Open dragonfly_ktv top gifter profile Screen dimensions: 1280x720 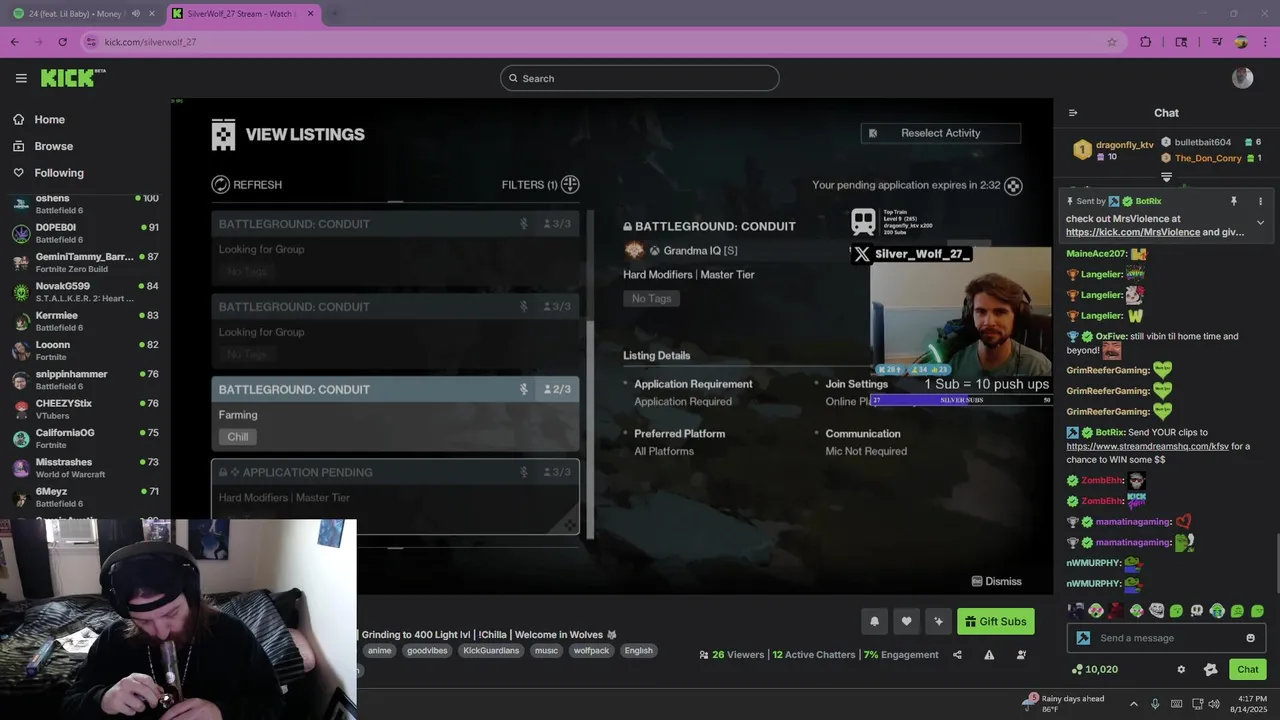[x=1124, y=145]
